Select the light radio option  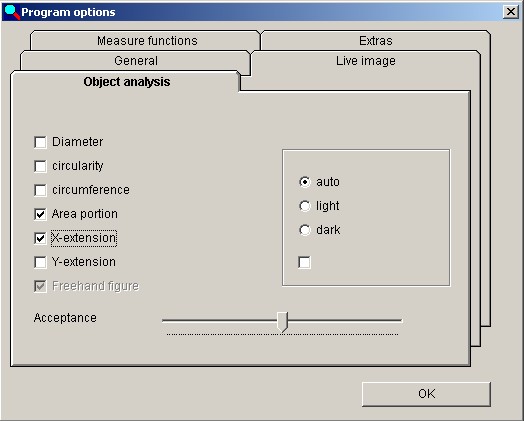[305, 206]
